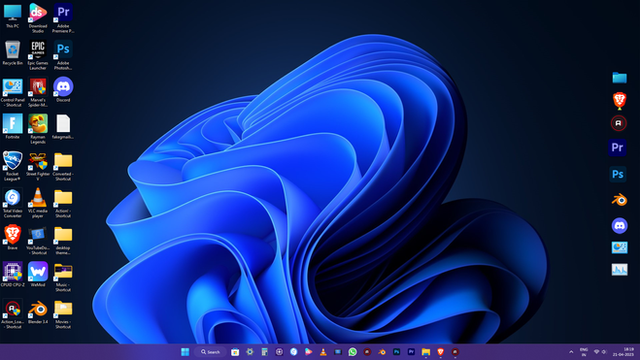
Task: Open Settings gear on the taskbar
Action: point(250,352)
